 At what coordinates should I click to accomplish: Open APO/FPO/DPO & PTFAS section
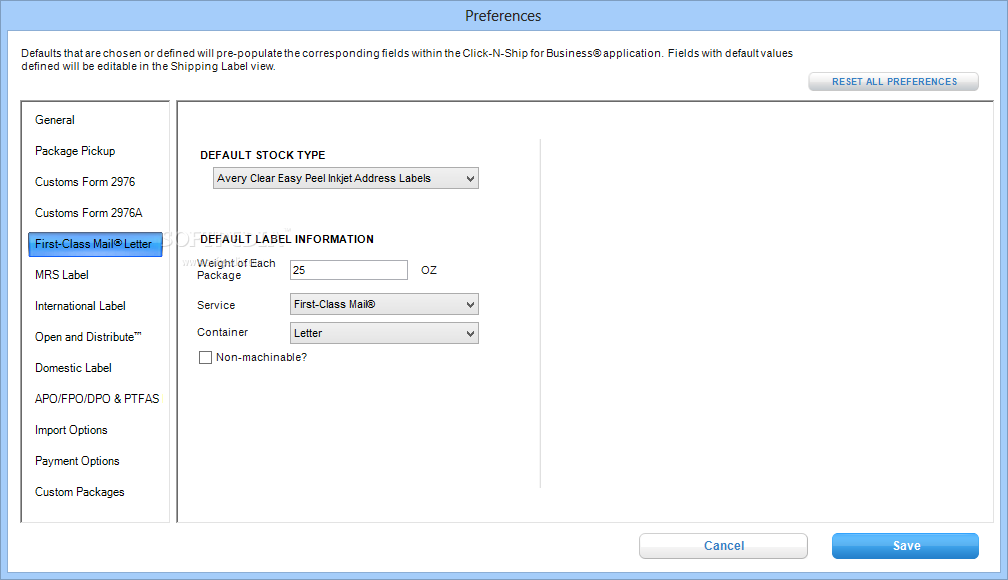tap(97, 399)
